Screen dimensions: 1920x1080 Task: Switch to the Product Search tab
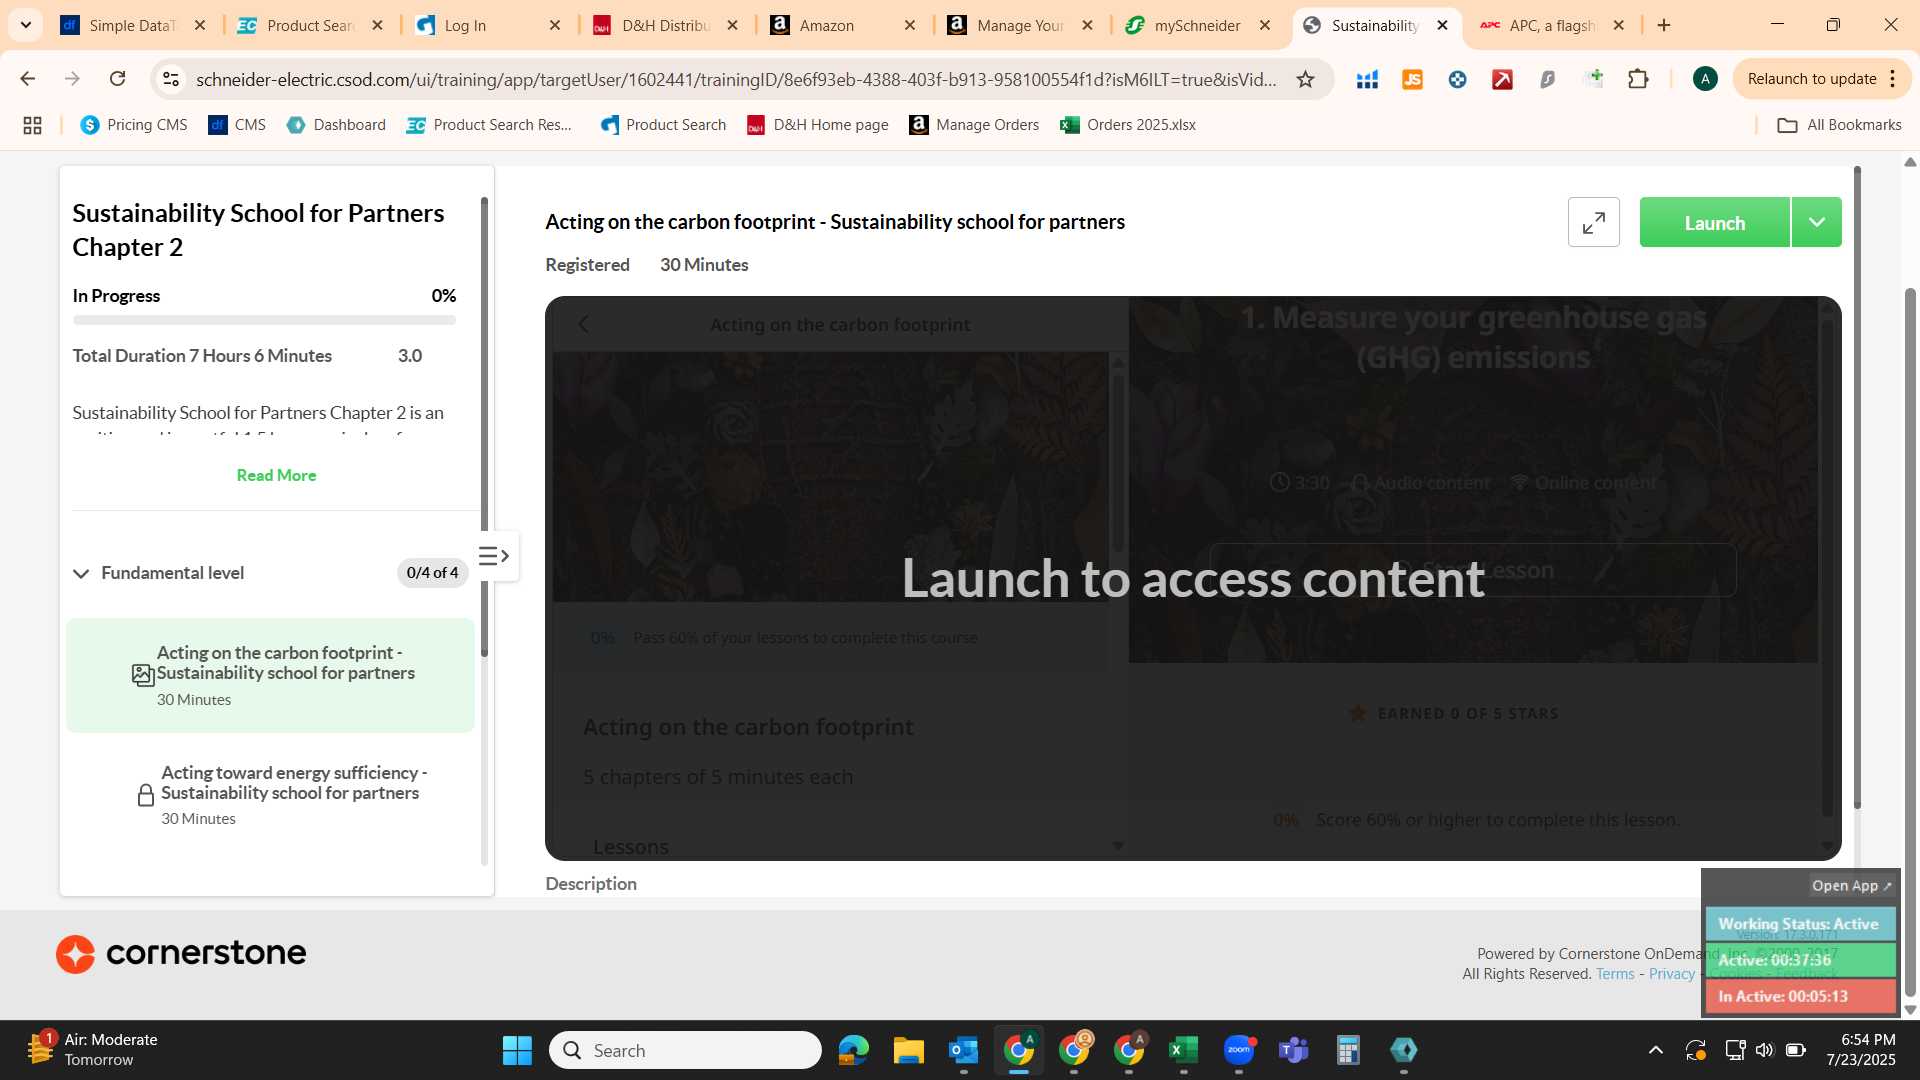click(308, 25)
